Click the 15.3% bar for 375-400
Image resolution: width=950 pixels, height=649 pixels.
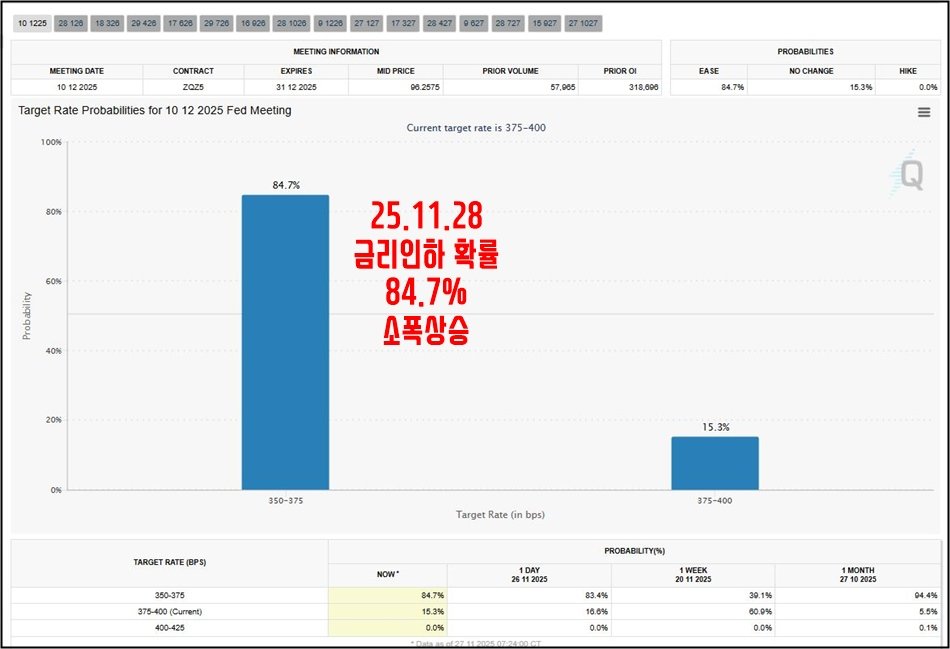point(714,463)
